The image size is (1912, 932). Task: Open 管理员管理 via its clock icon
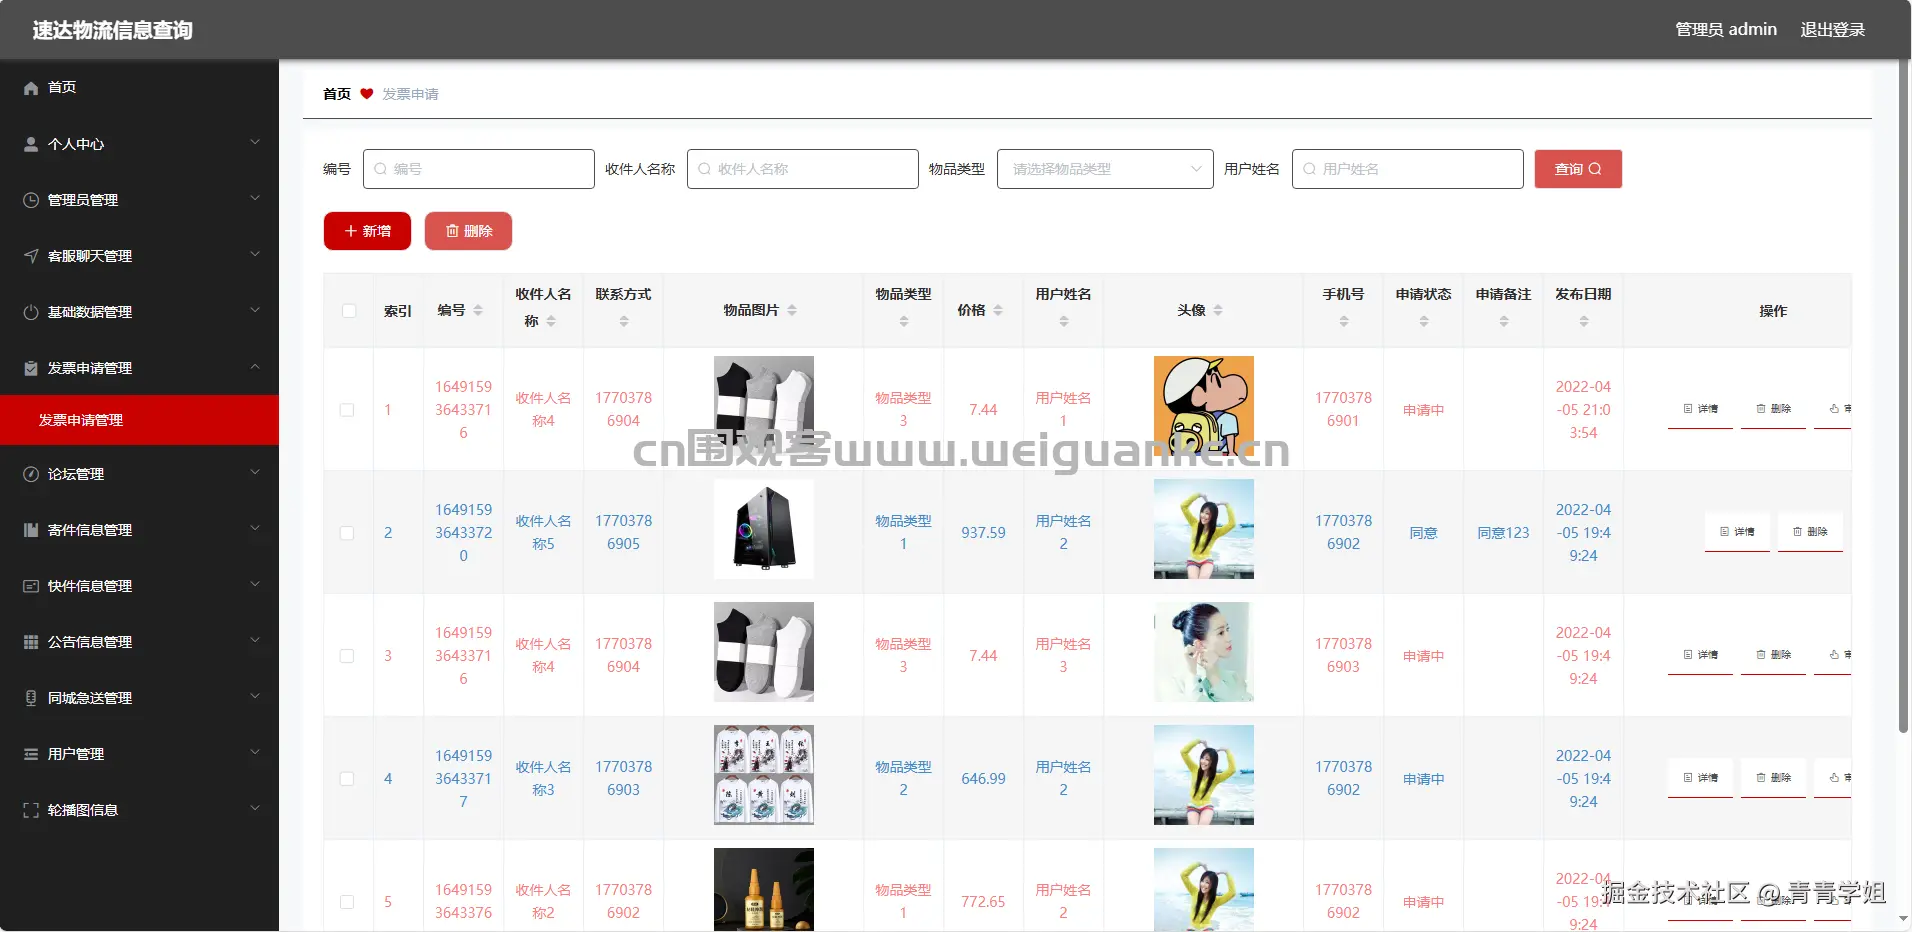(30, 200)
